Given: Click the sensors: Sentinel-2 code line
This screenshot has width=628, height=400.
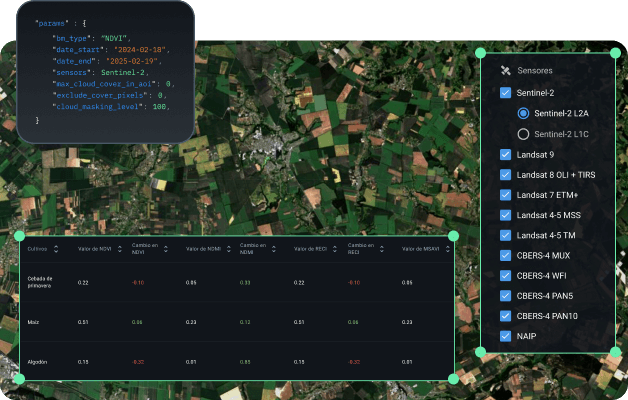Looking at the screenshot, I should 100,72.
